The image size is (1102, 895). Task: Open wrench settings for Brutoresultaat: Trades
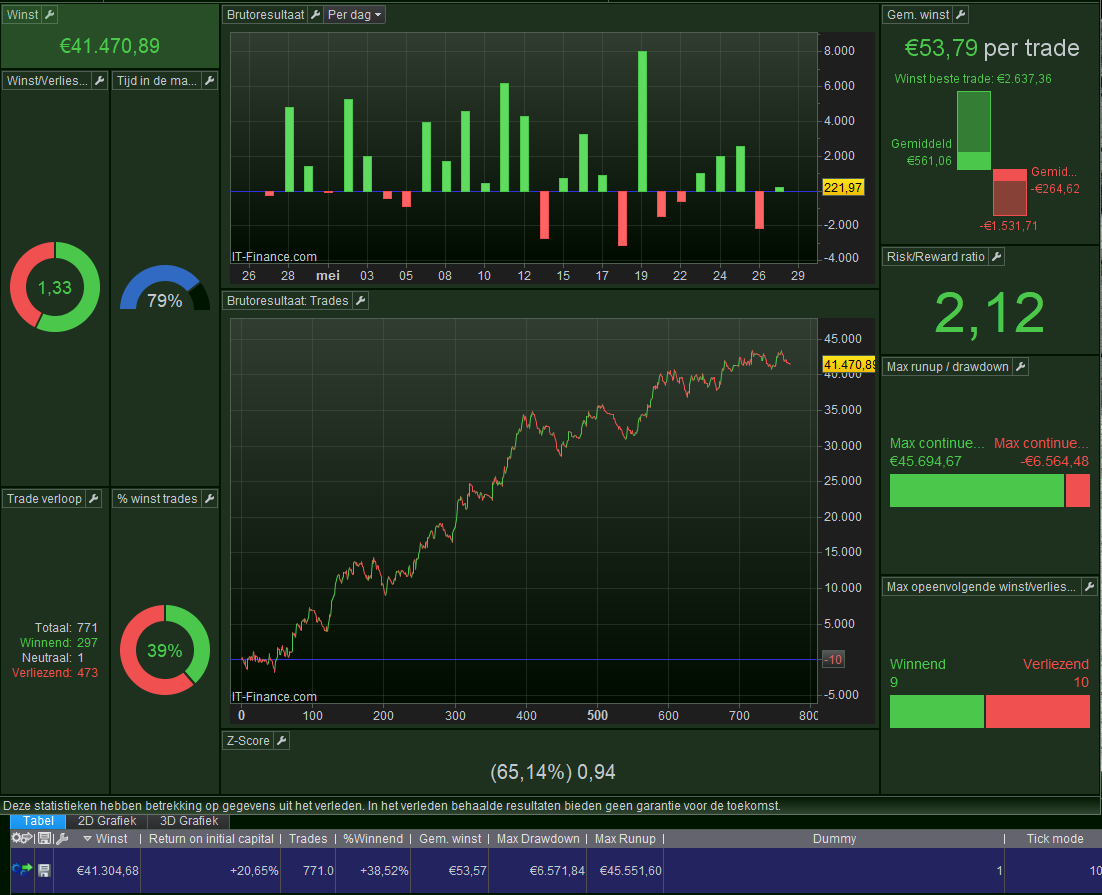pos(360,301)
